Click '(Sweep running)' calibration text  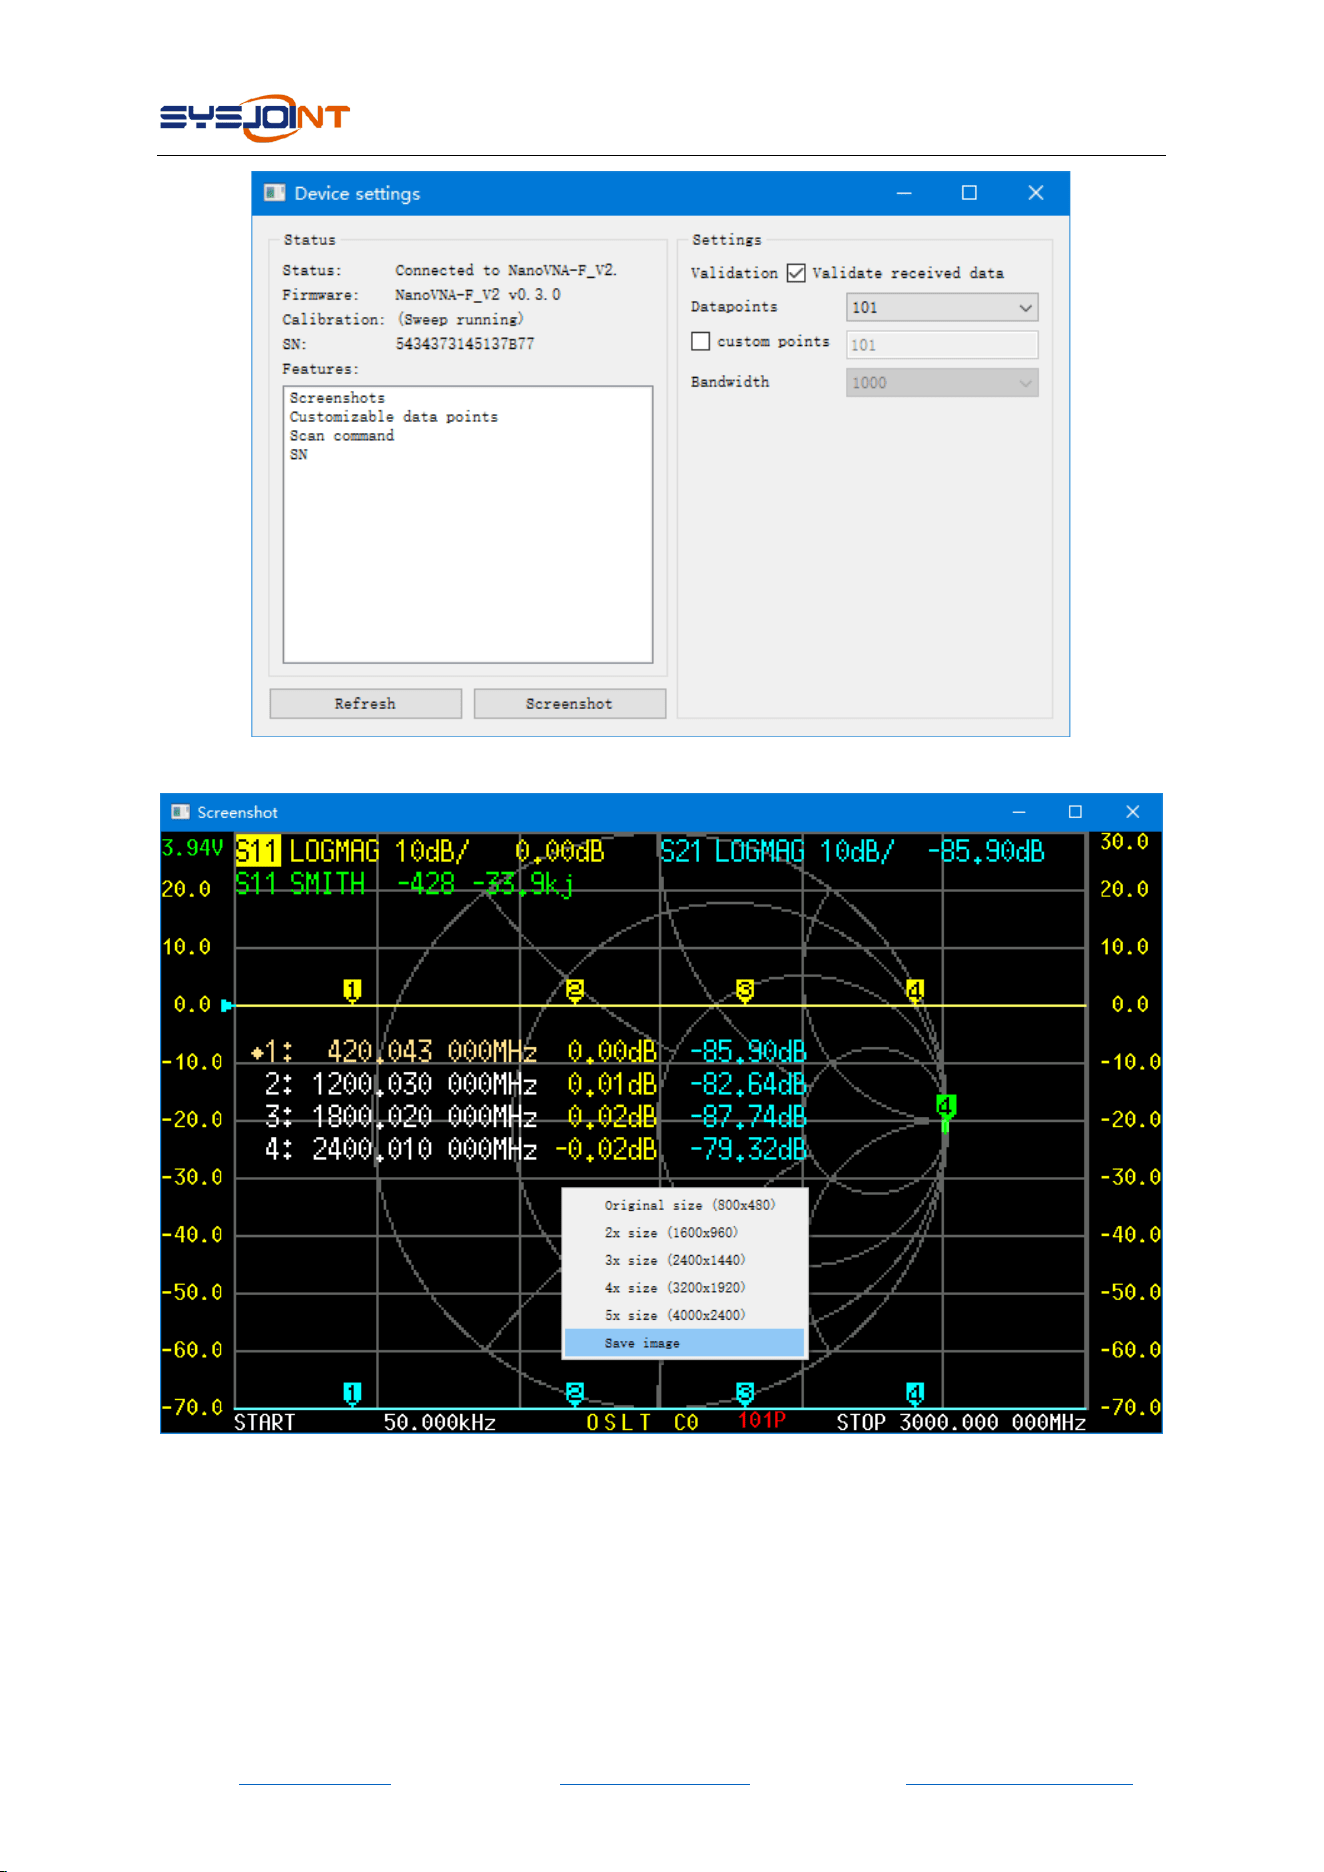tap(461, 320)
